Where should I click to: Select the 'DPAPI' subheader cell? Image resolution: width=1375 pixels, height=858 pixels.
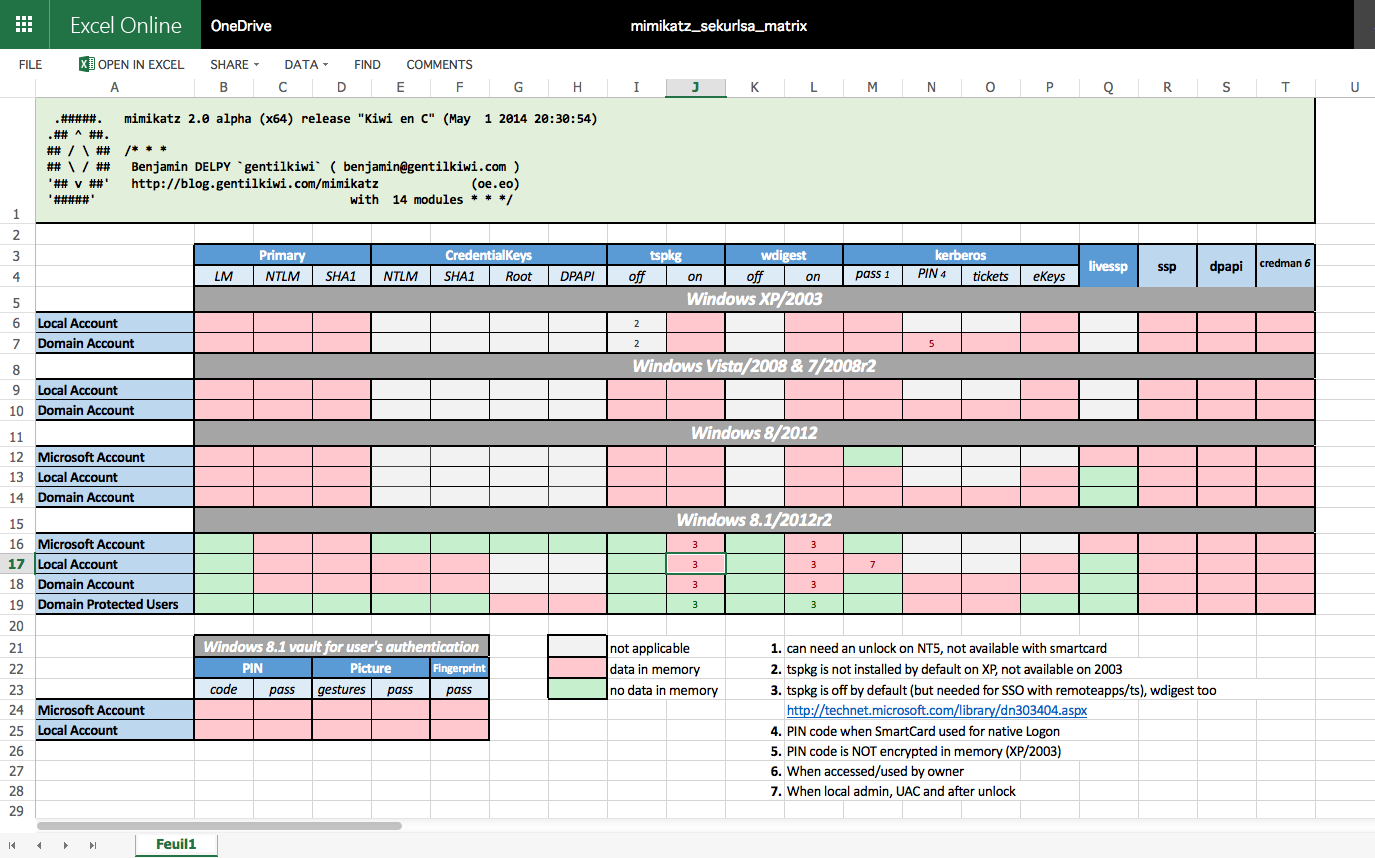pyautogui.click(x=577, y=276)
